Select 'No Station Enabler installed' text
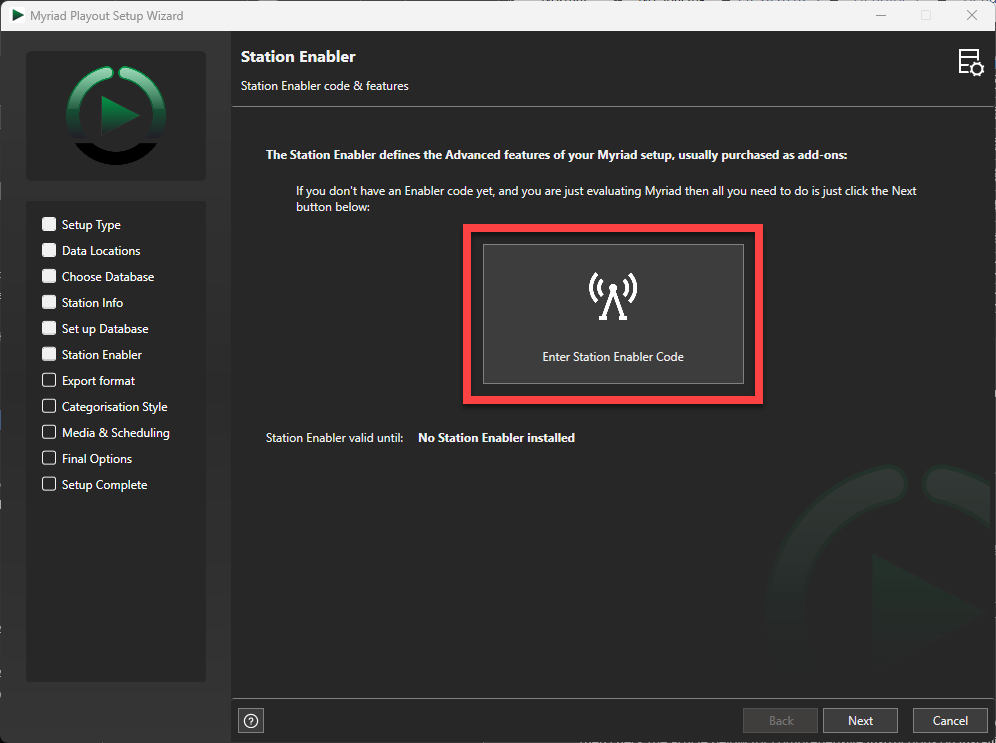This screenshot has width=996, height=743. 496,438
